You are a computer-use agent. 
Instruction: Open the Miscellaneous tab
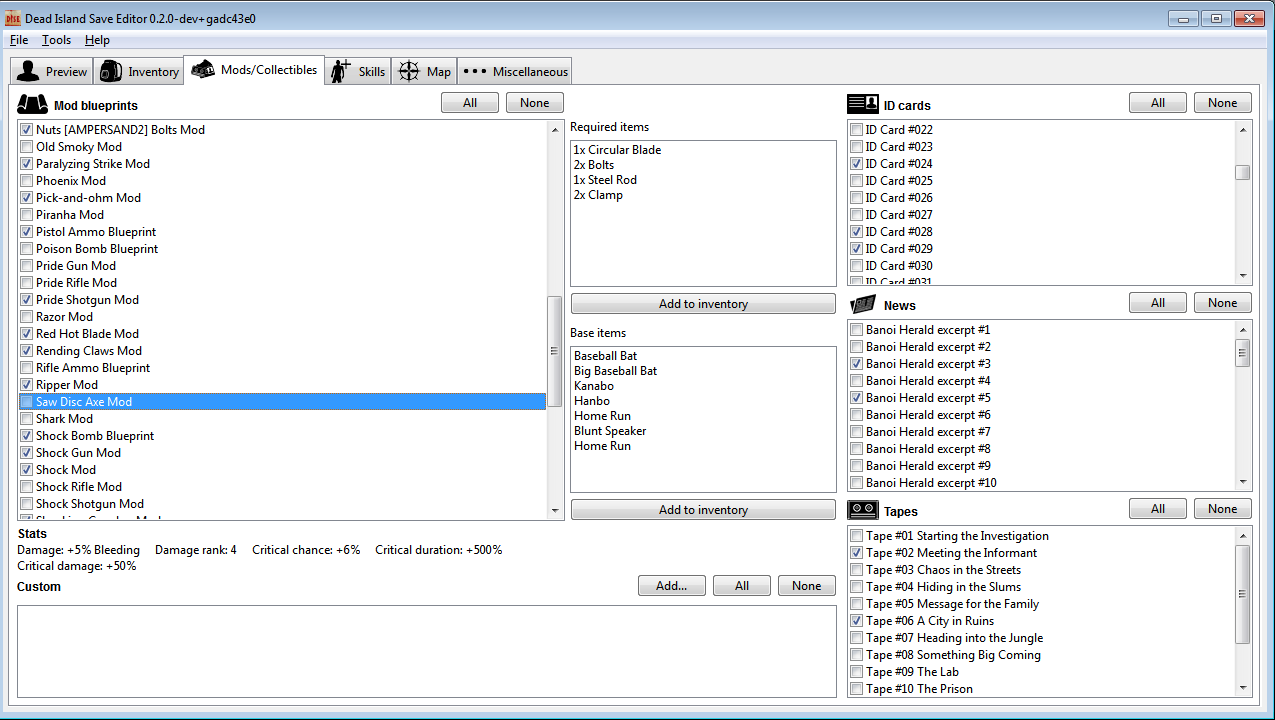515,71
